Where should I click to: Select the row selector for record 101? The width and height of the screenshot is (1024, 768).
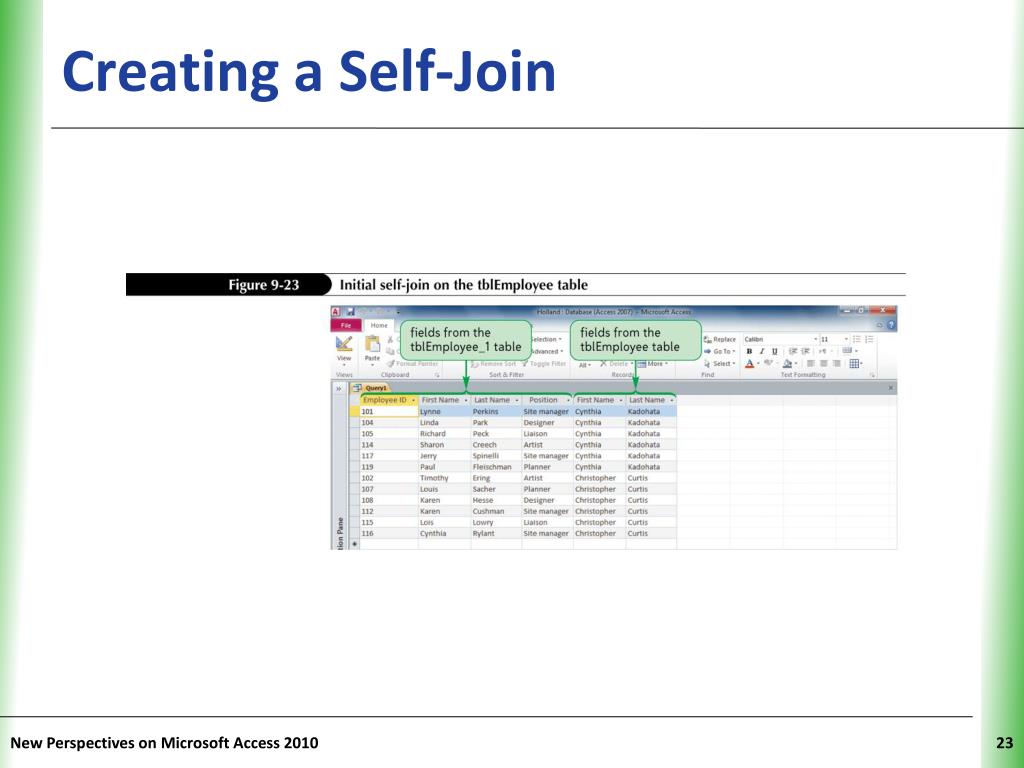[x=355, y=412]
